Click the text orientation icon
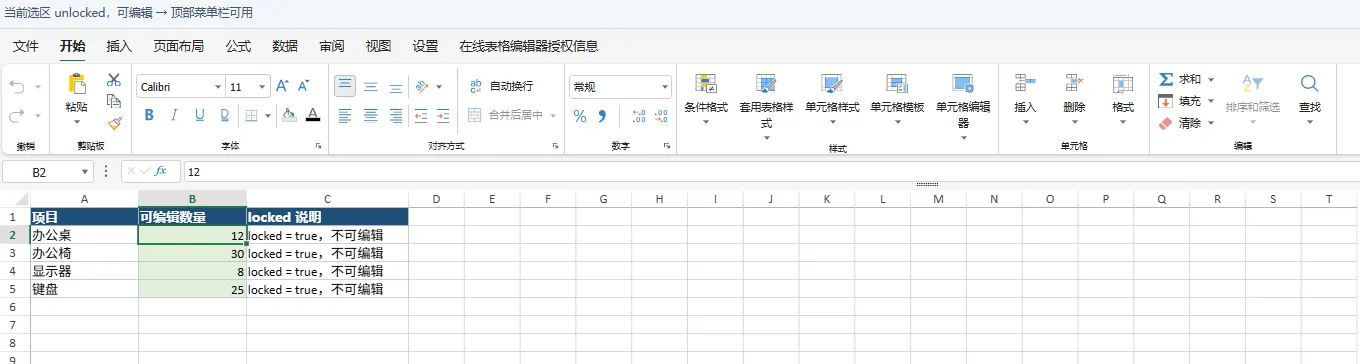 (x=422, y=87)
